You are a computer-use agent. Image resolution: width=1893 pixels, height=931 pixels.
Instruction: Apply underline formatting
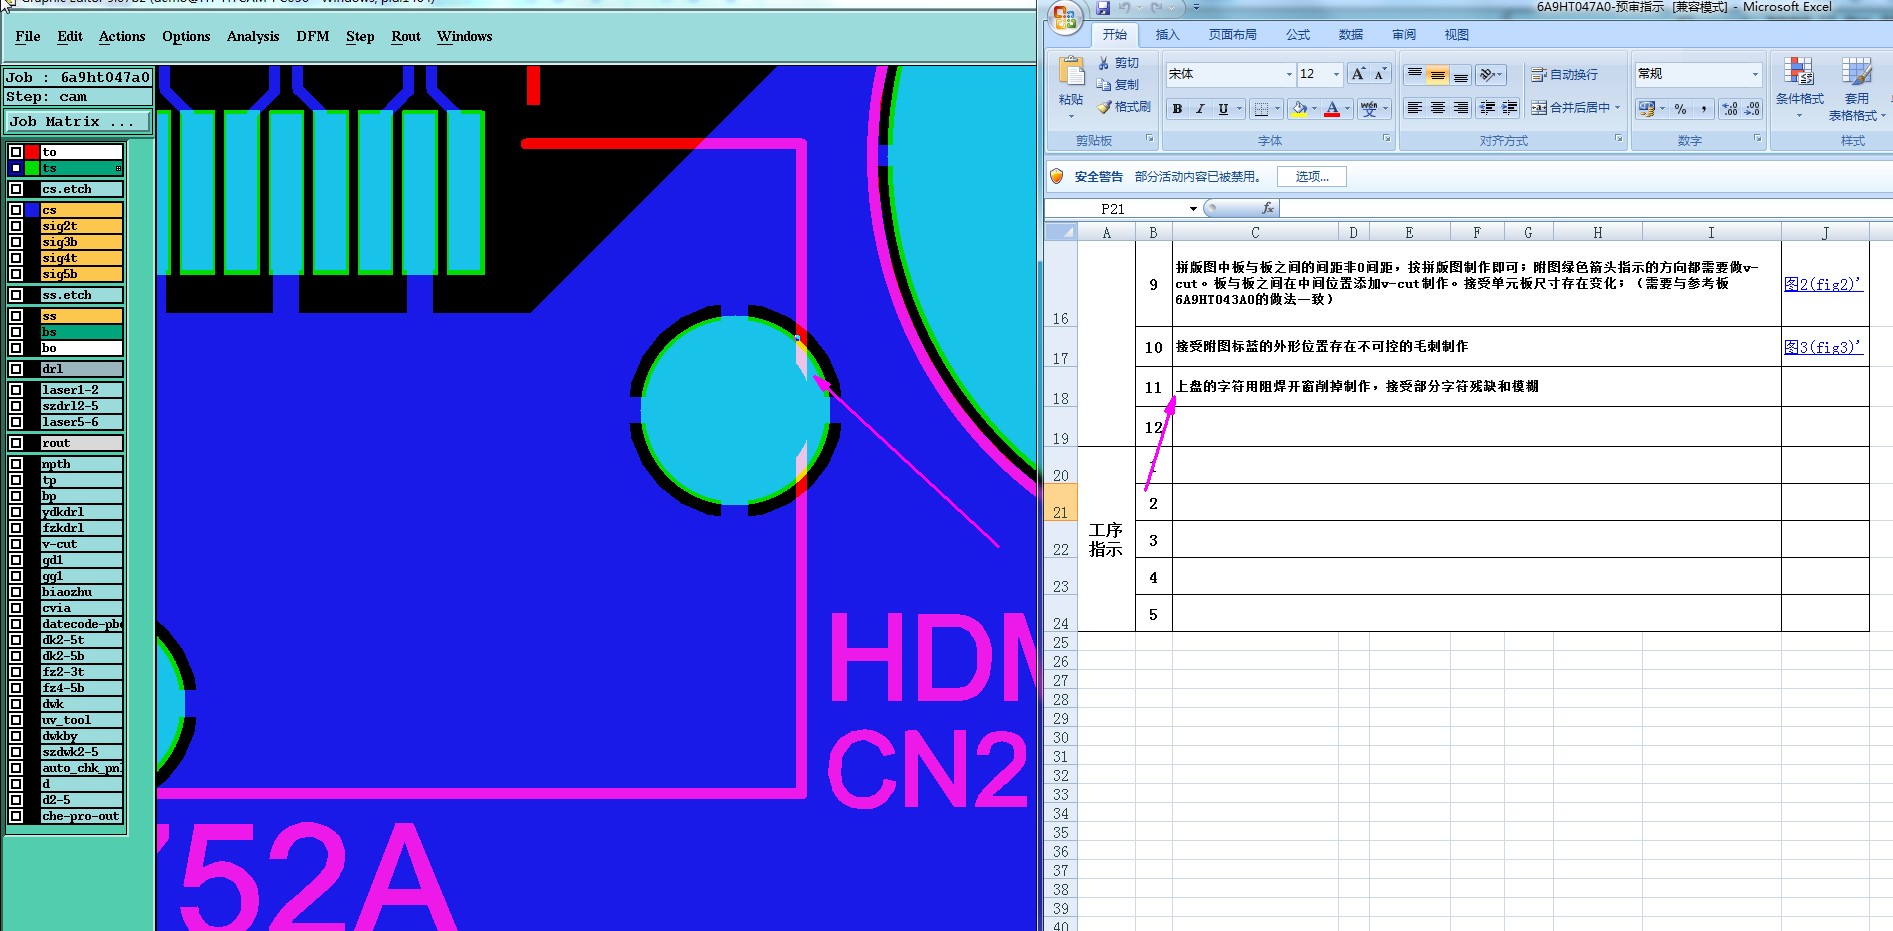click(x=1223, y=109)
